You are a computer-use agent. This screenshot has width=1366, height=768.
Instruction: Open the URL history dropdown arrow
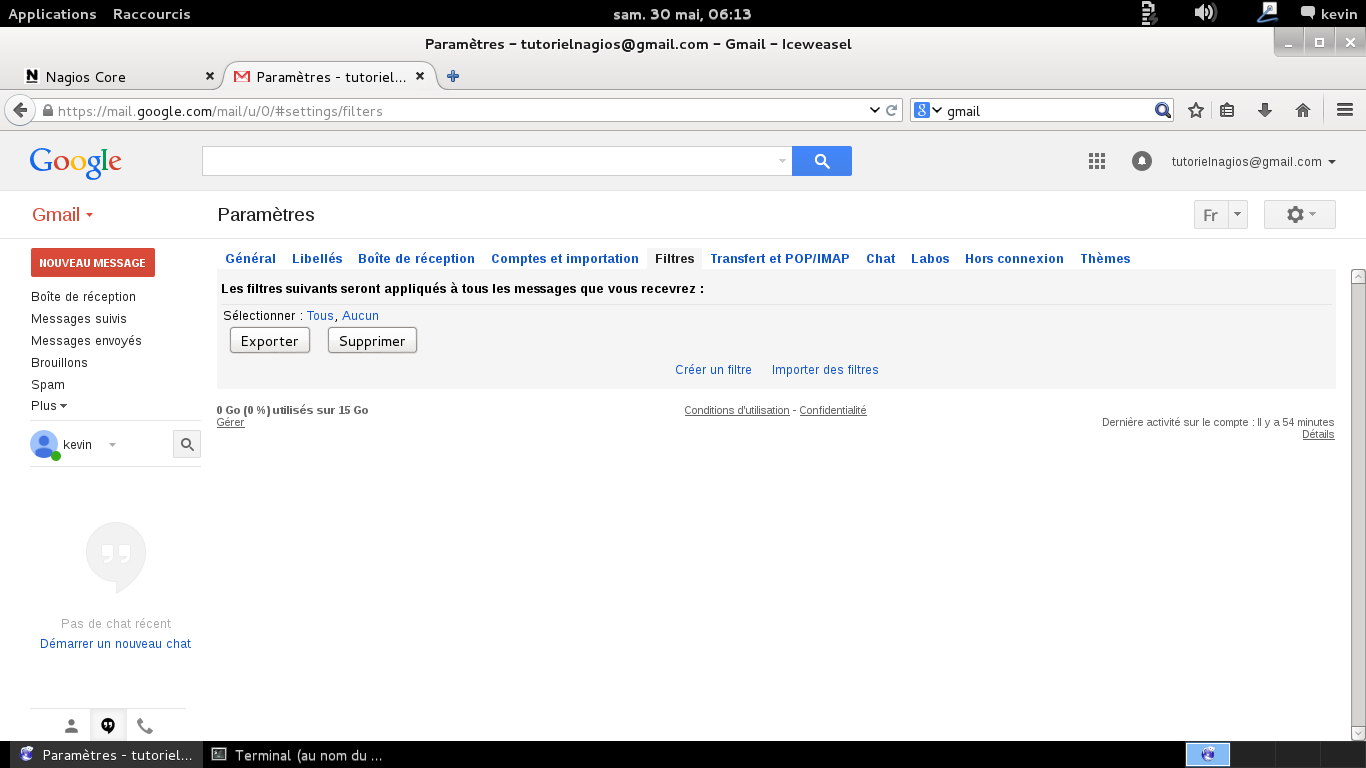click(x=875, y=110)
